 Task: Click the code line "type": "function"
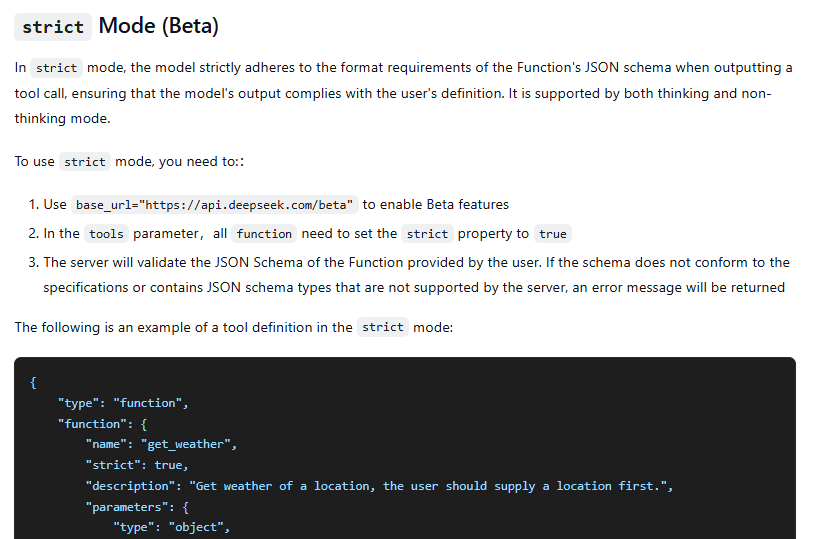click(123, 403)
